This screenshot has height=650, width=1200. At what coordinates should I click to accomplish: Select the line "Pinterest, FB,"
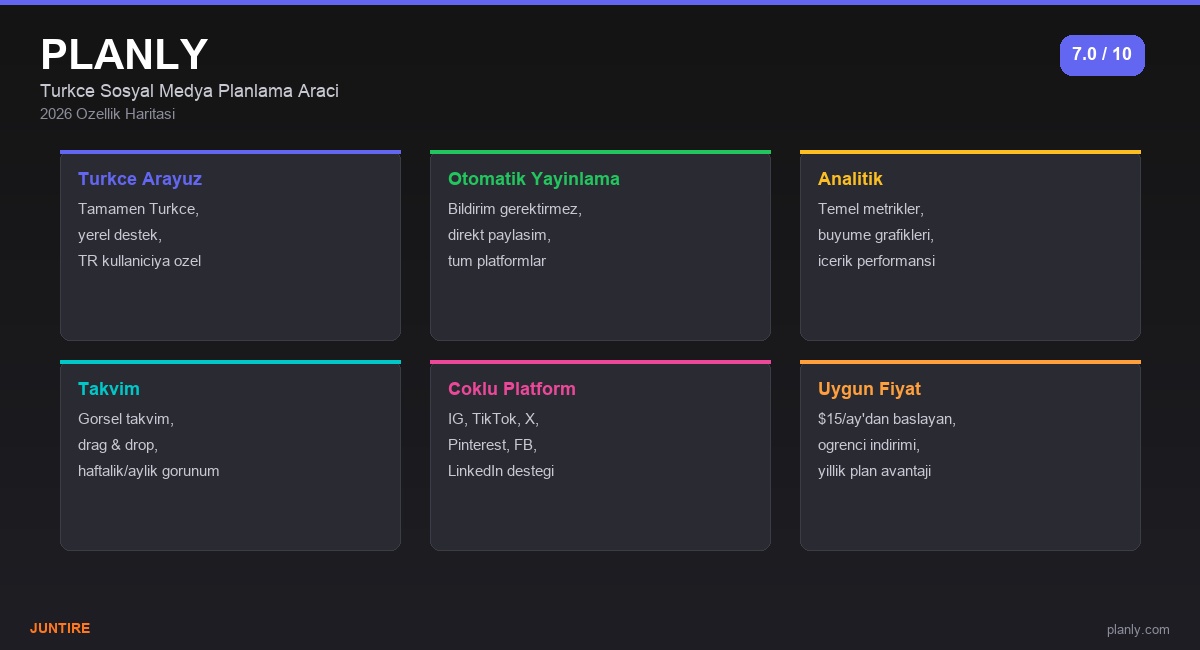click(x=492, y=445)
